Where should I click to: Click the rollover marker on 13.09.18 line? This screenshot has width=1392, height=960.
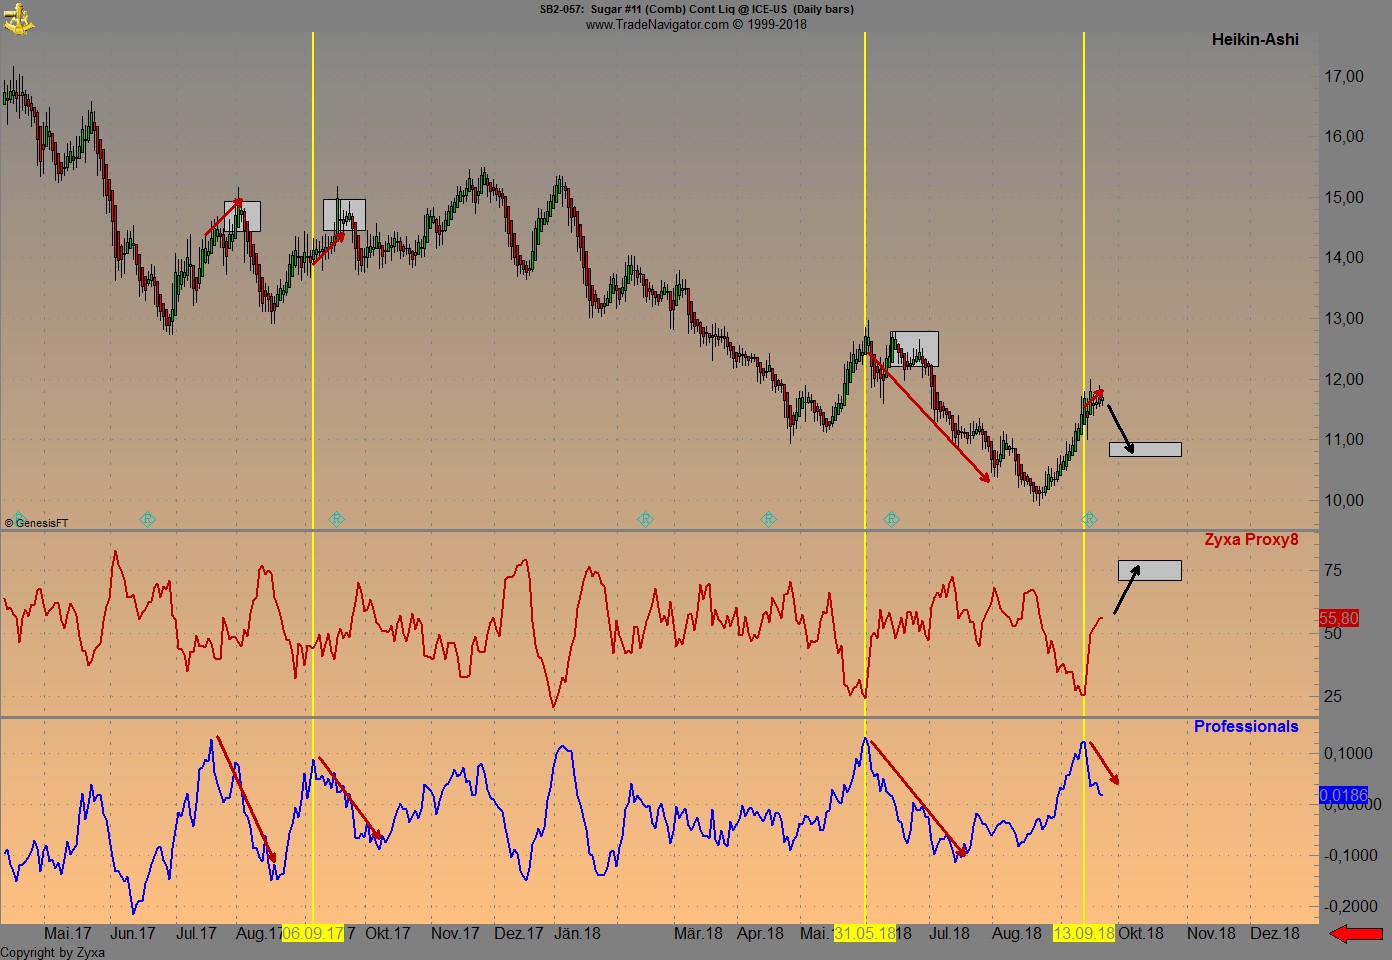tap(1089, 519)
